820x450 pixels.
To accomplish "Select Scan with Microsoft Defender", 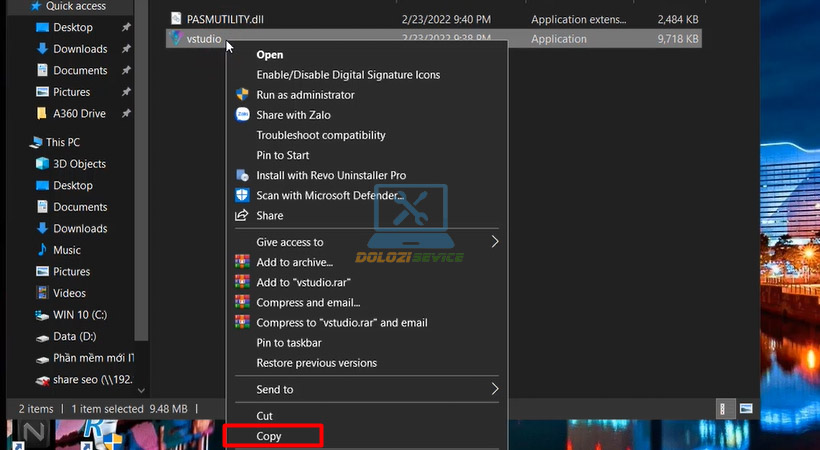I will (x=329, y=195).
